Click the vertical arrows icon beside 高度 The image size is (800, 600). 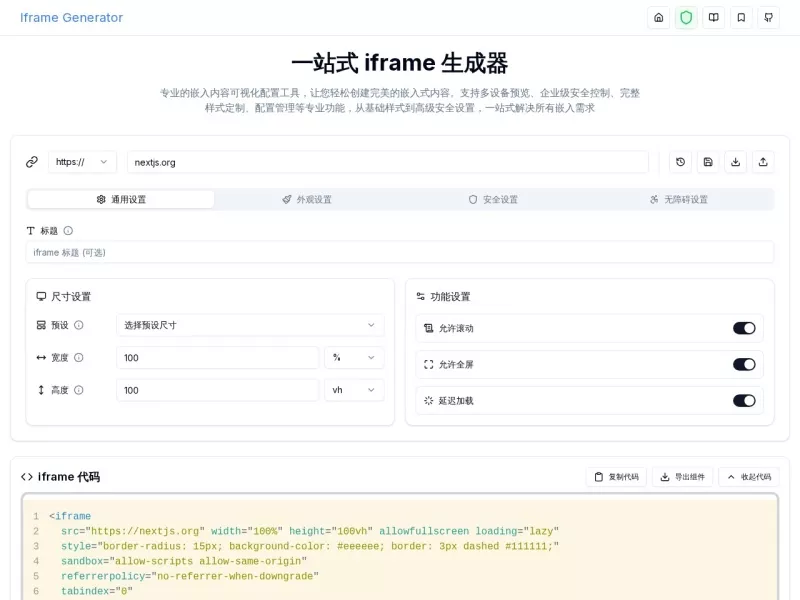pyautogui.click(x=41, y=390)
